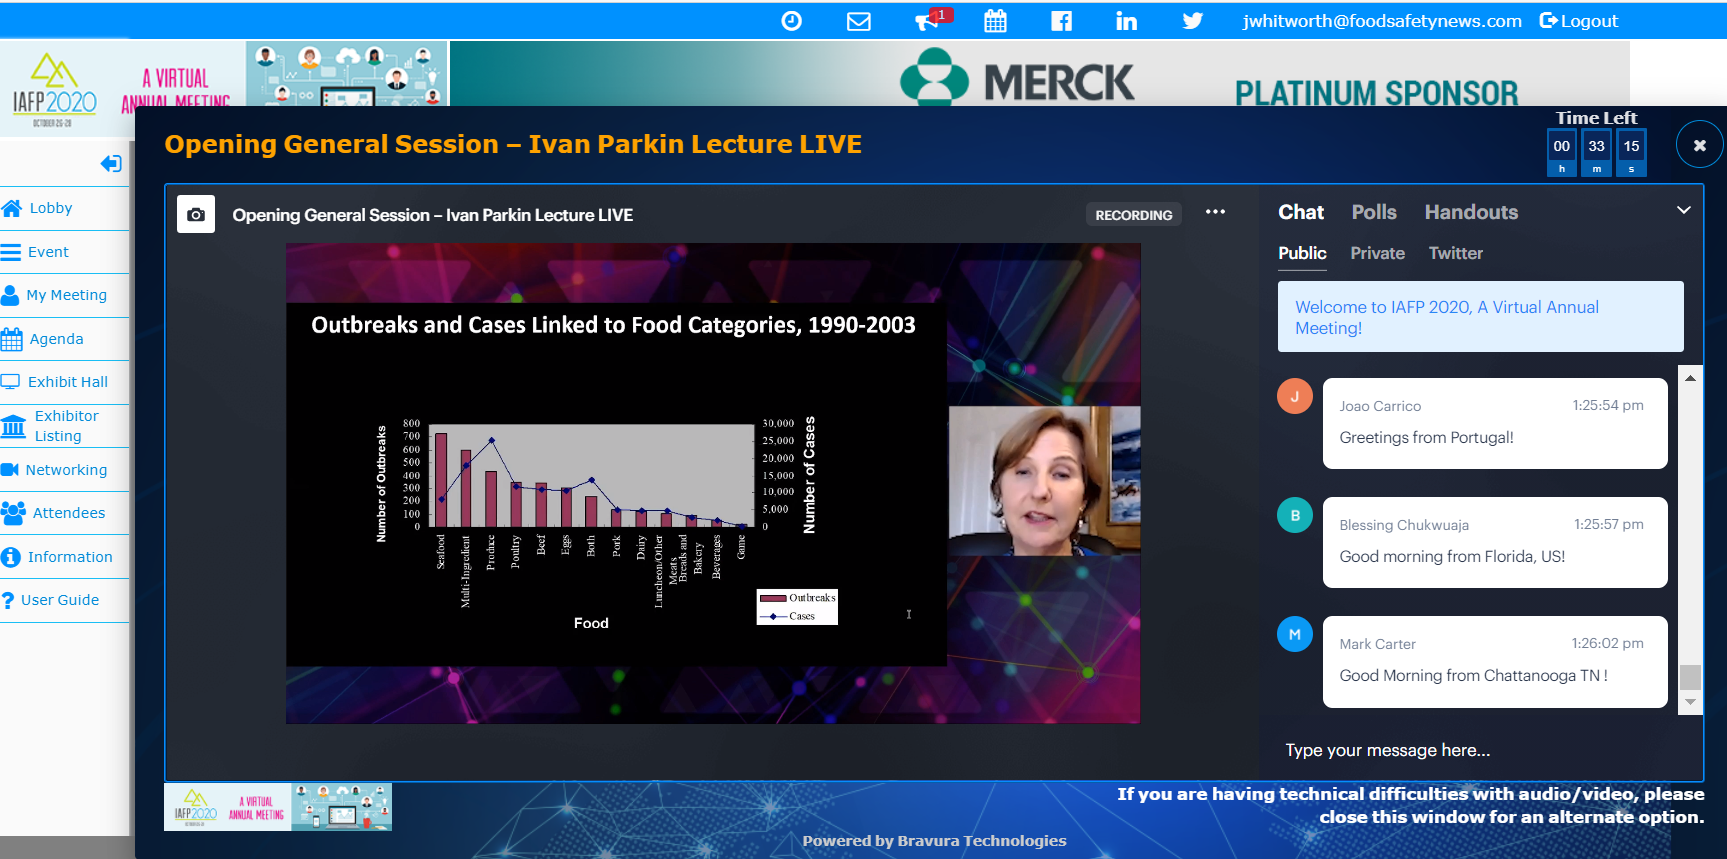
Task: Click the jwhitworth@foodsafetynews.com account email
Action: 1382,21
